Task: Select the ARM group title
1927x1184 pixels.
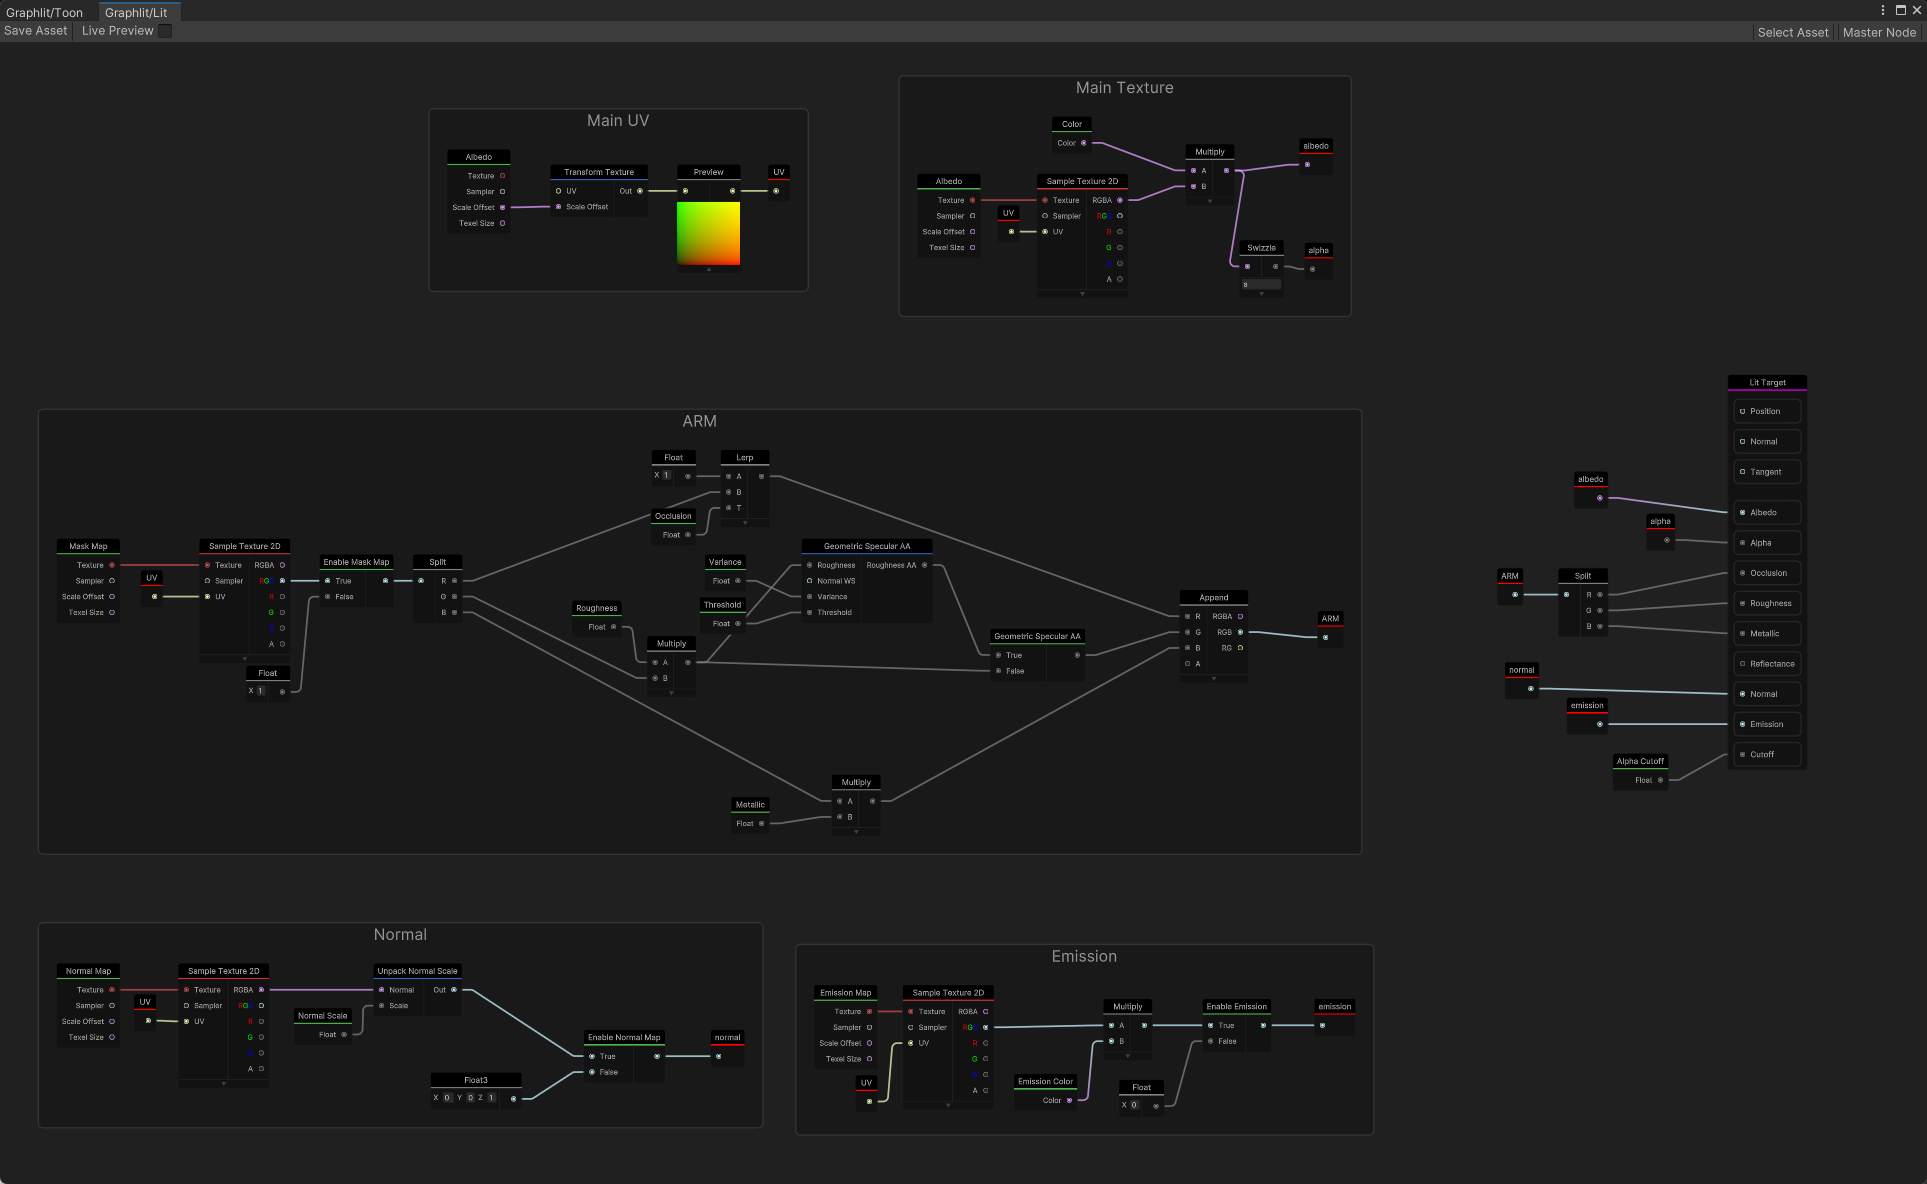Action: pyautogui.click(x=699, y=421)
